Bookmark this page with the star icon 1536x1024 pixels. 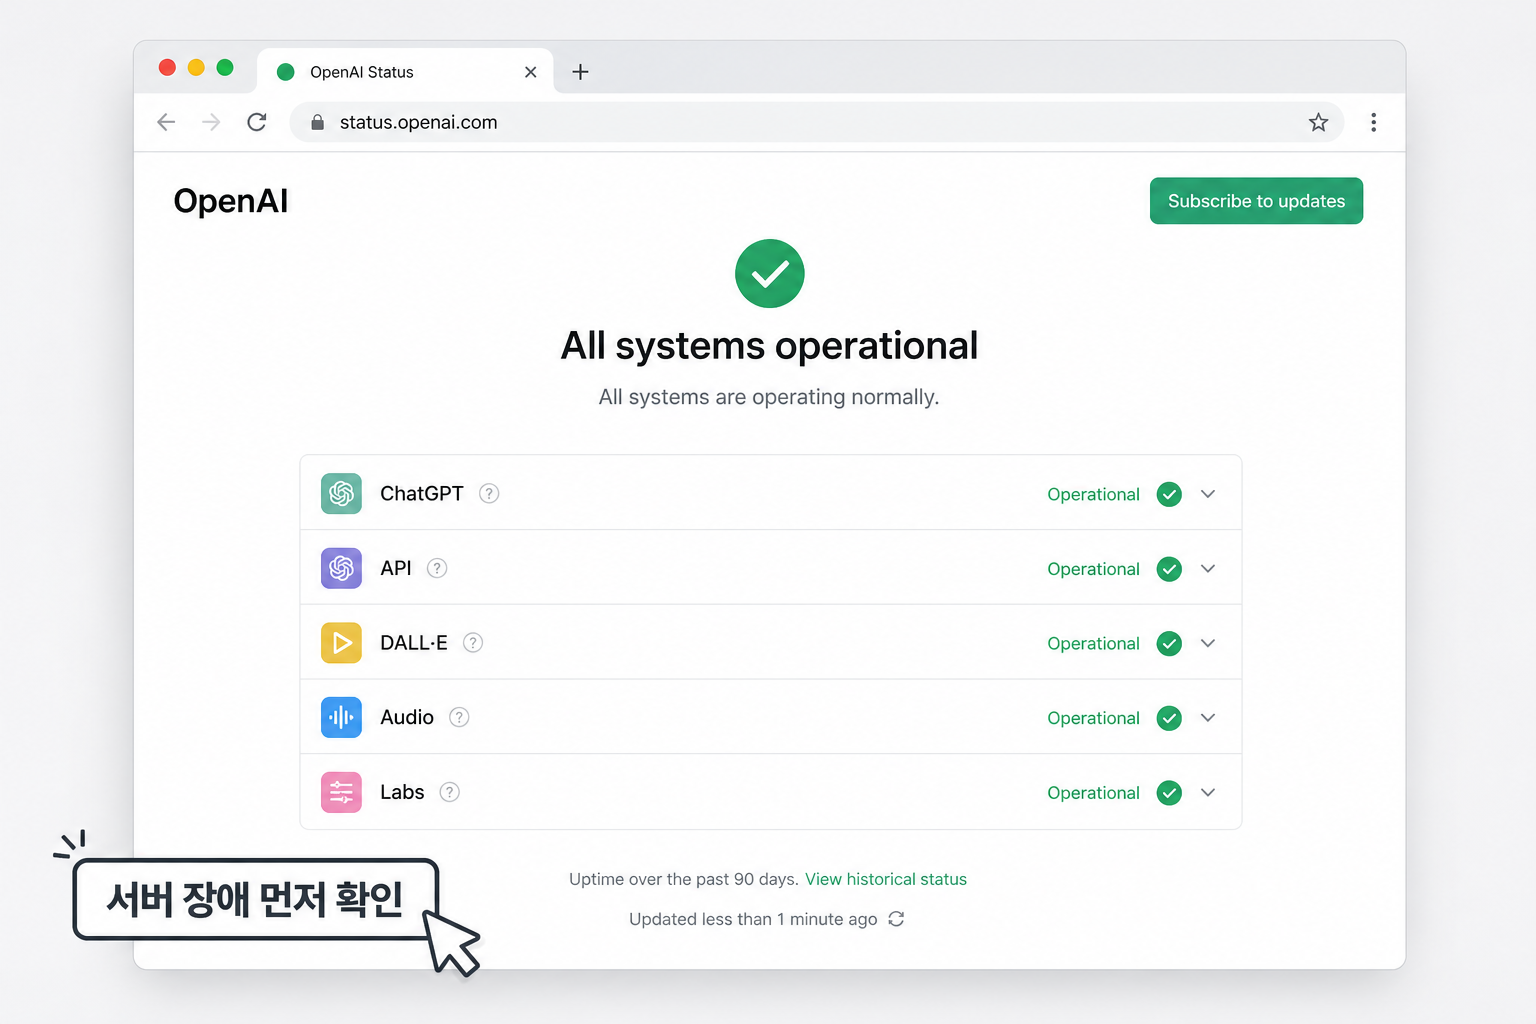point(1318,122)
